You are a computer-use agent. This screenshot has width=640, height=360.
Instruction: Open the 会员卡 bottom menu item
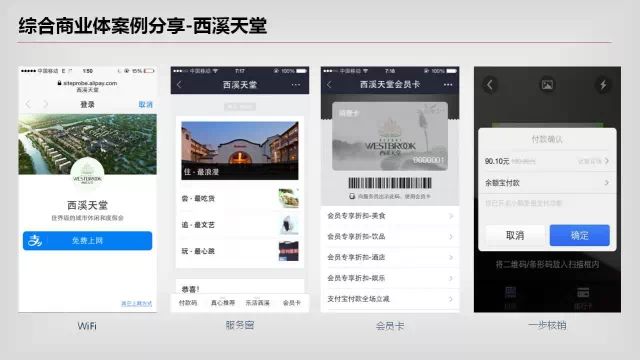point(292,303)
